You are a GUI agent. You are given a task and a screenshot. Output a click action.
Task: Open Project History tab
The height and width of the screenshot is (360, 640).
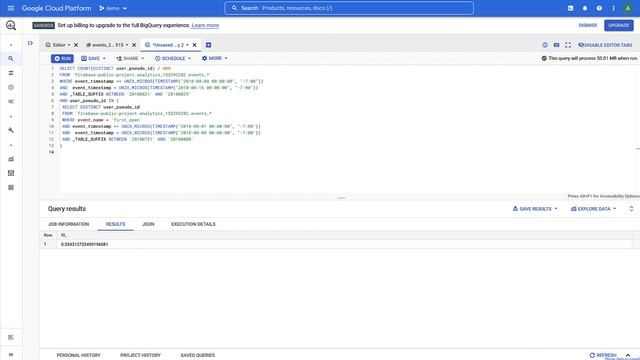pyautogui.click(x=140, y=355)
